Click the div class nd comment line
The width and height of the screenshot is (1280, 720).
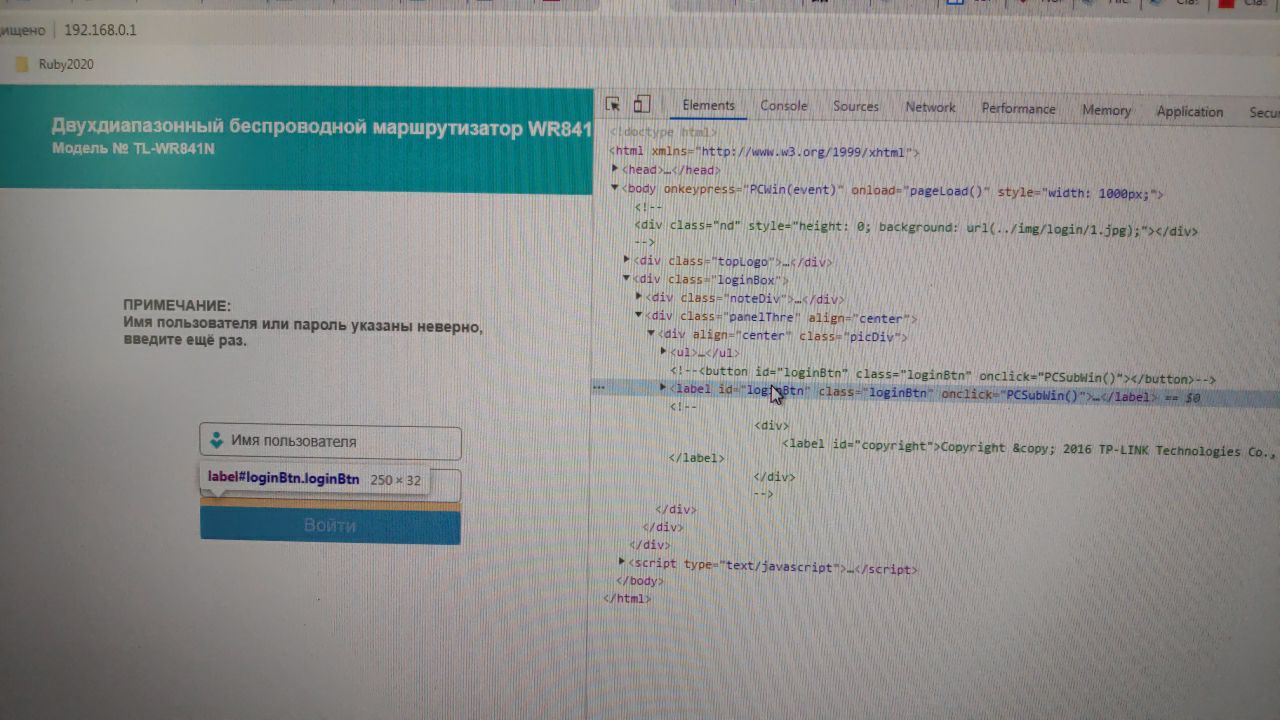coord(916,229)
